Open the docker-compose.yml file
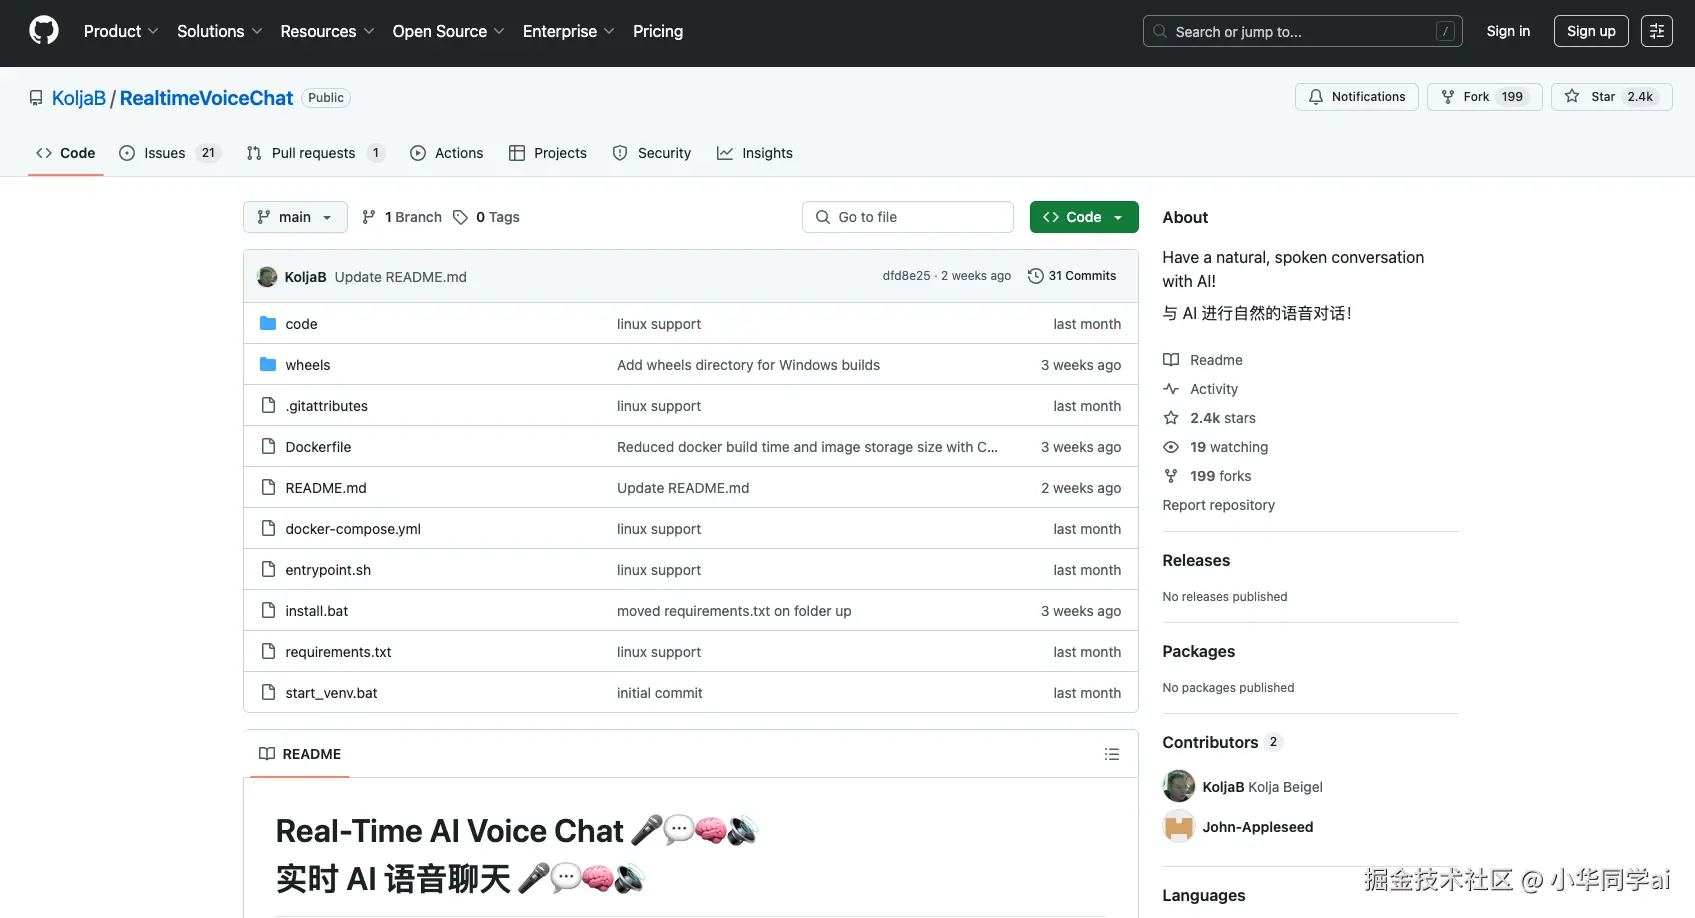 tap(353, 529)
